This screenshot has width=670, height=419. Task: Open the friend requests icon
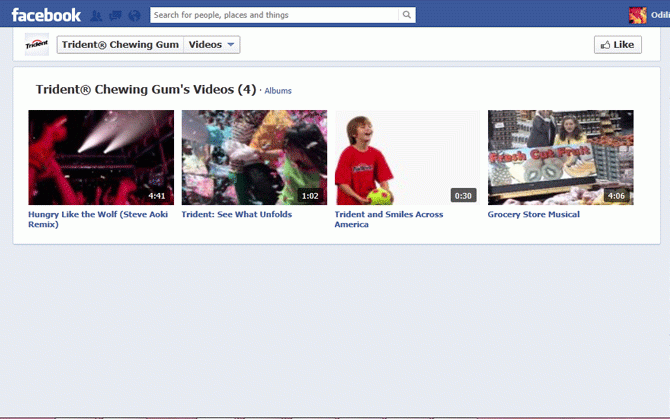(96, 16)
